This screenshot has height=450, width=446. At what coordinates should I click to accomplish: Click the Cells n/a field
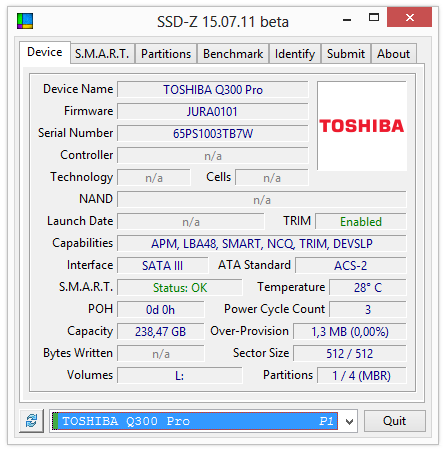click(272, 178)
